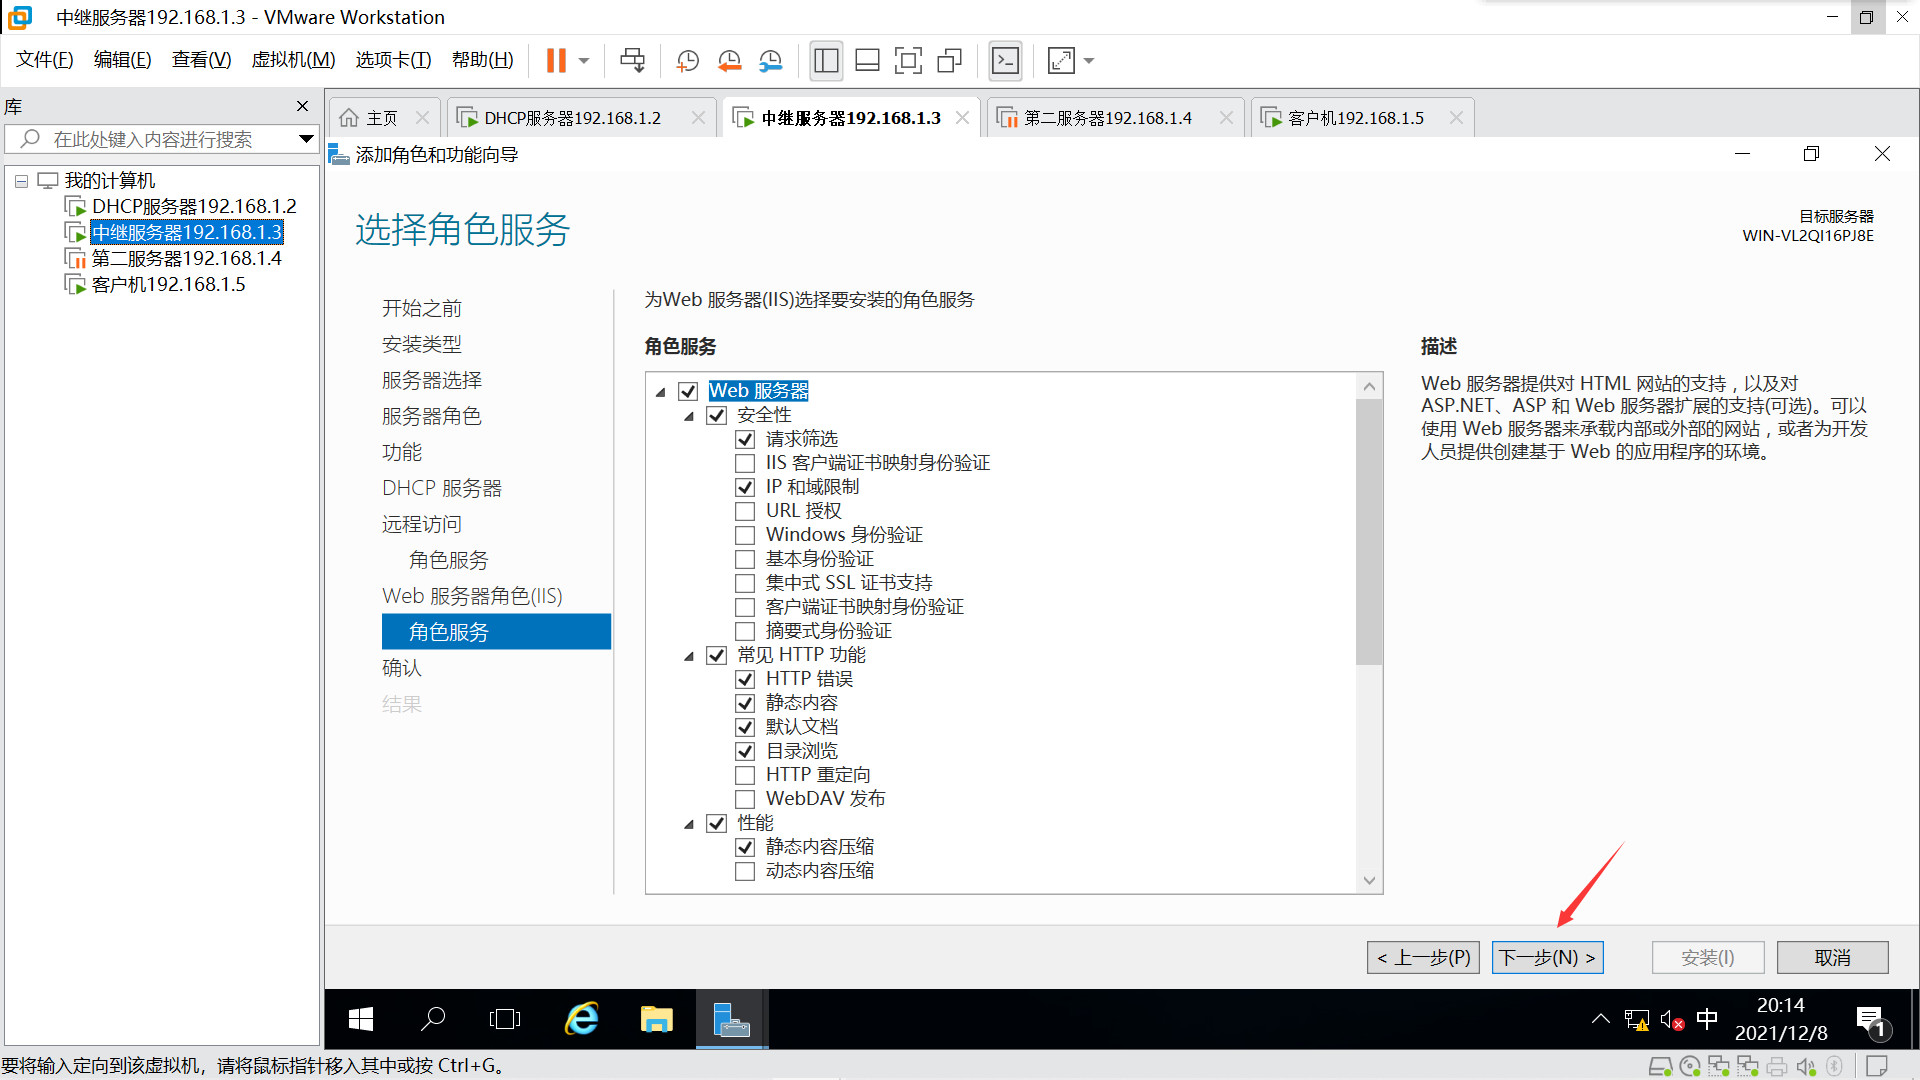Open the console view icon
The width and height of the screenshot is (1920, 1080).
tap(1005, 61)
